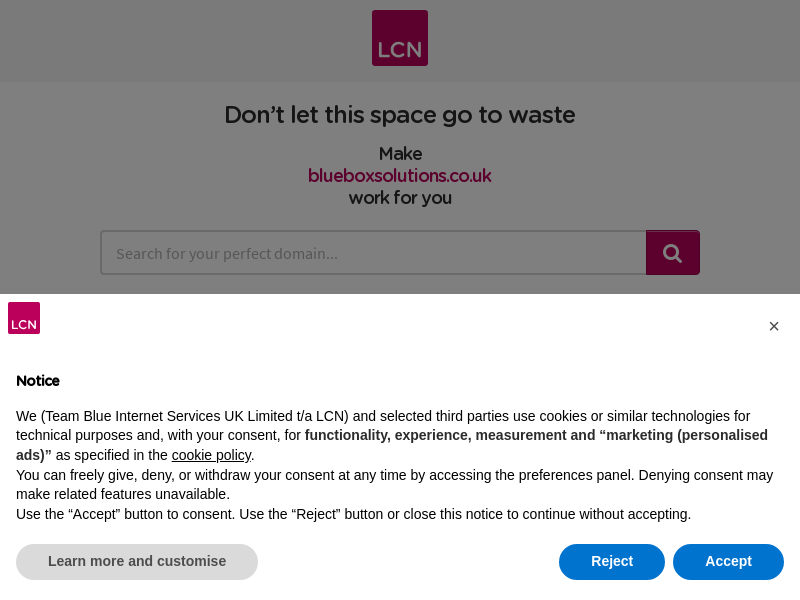
Task: Reject the cookie consent
Action: [612, 562]
